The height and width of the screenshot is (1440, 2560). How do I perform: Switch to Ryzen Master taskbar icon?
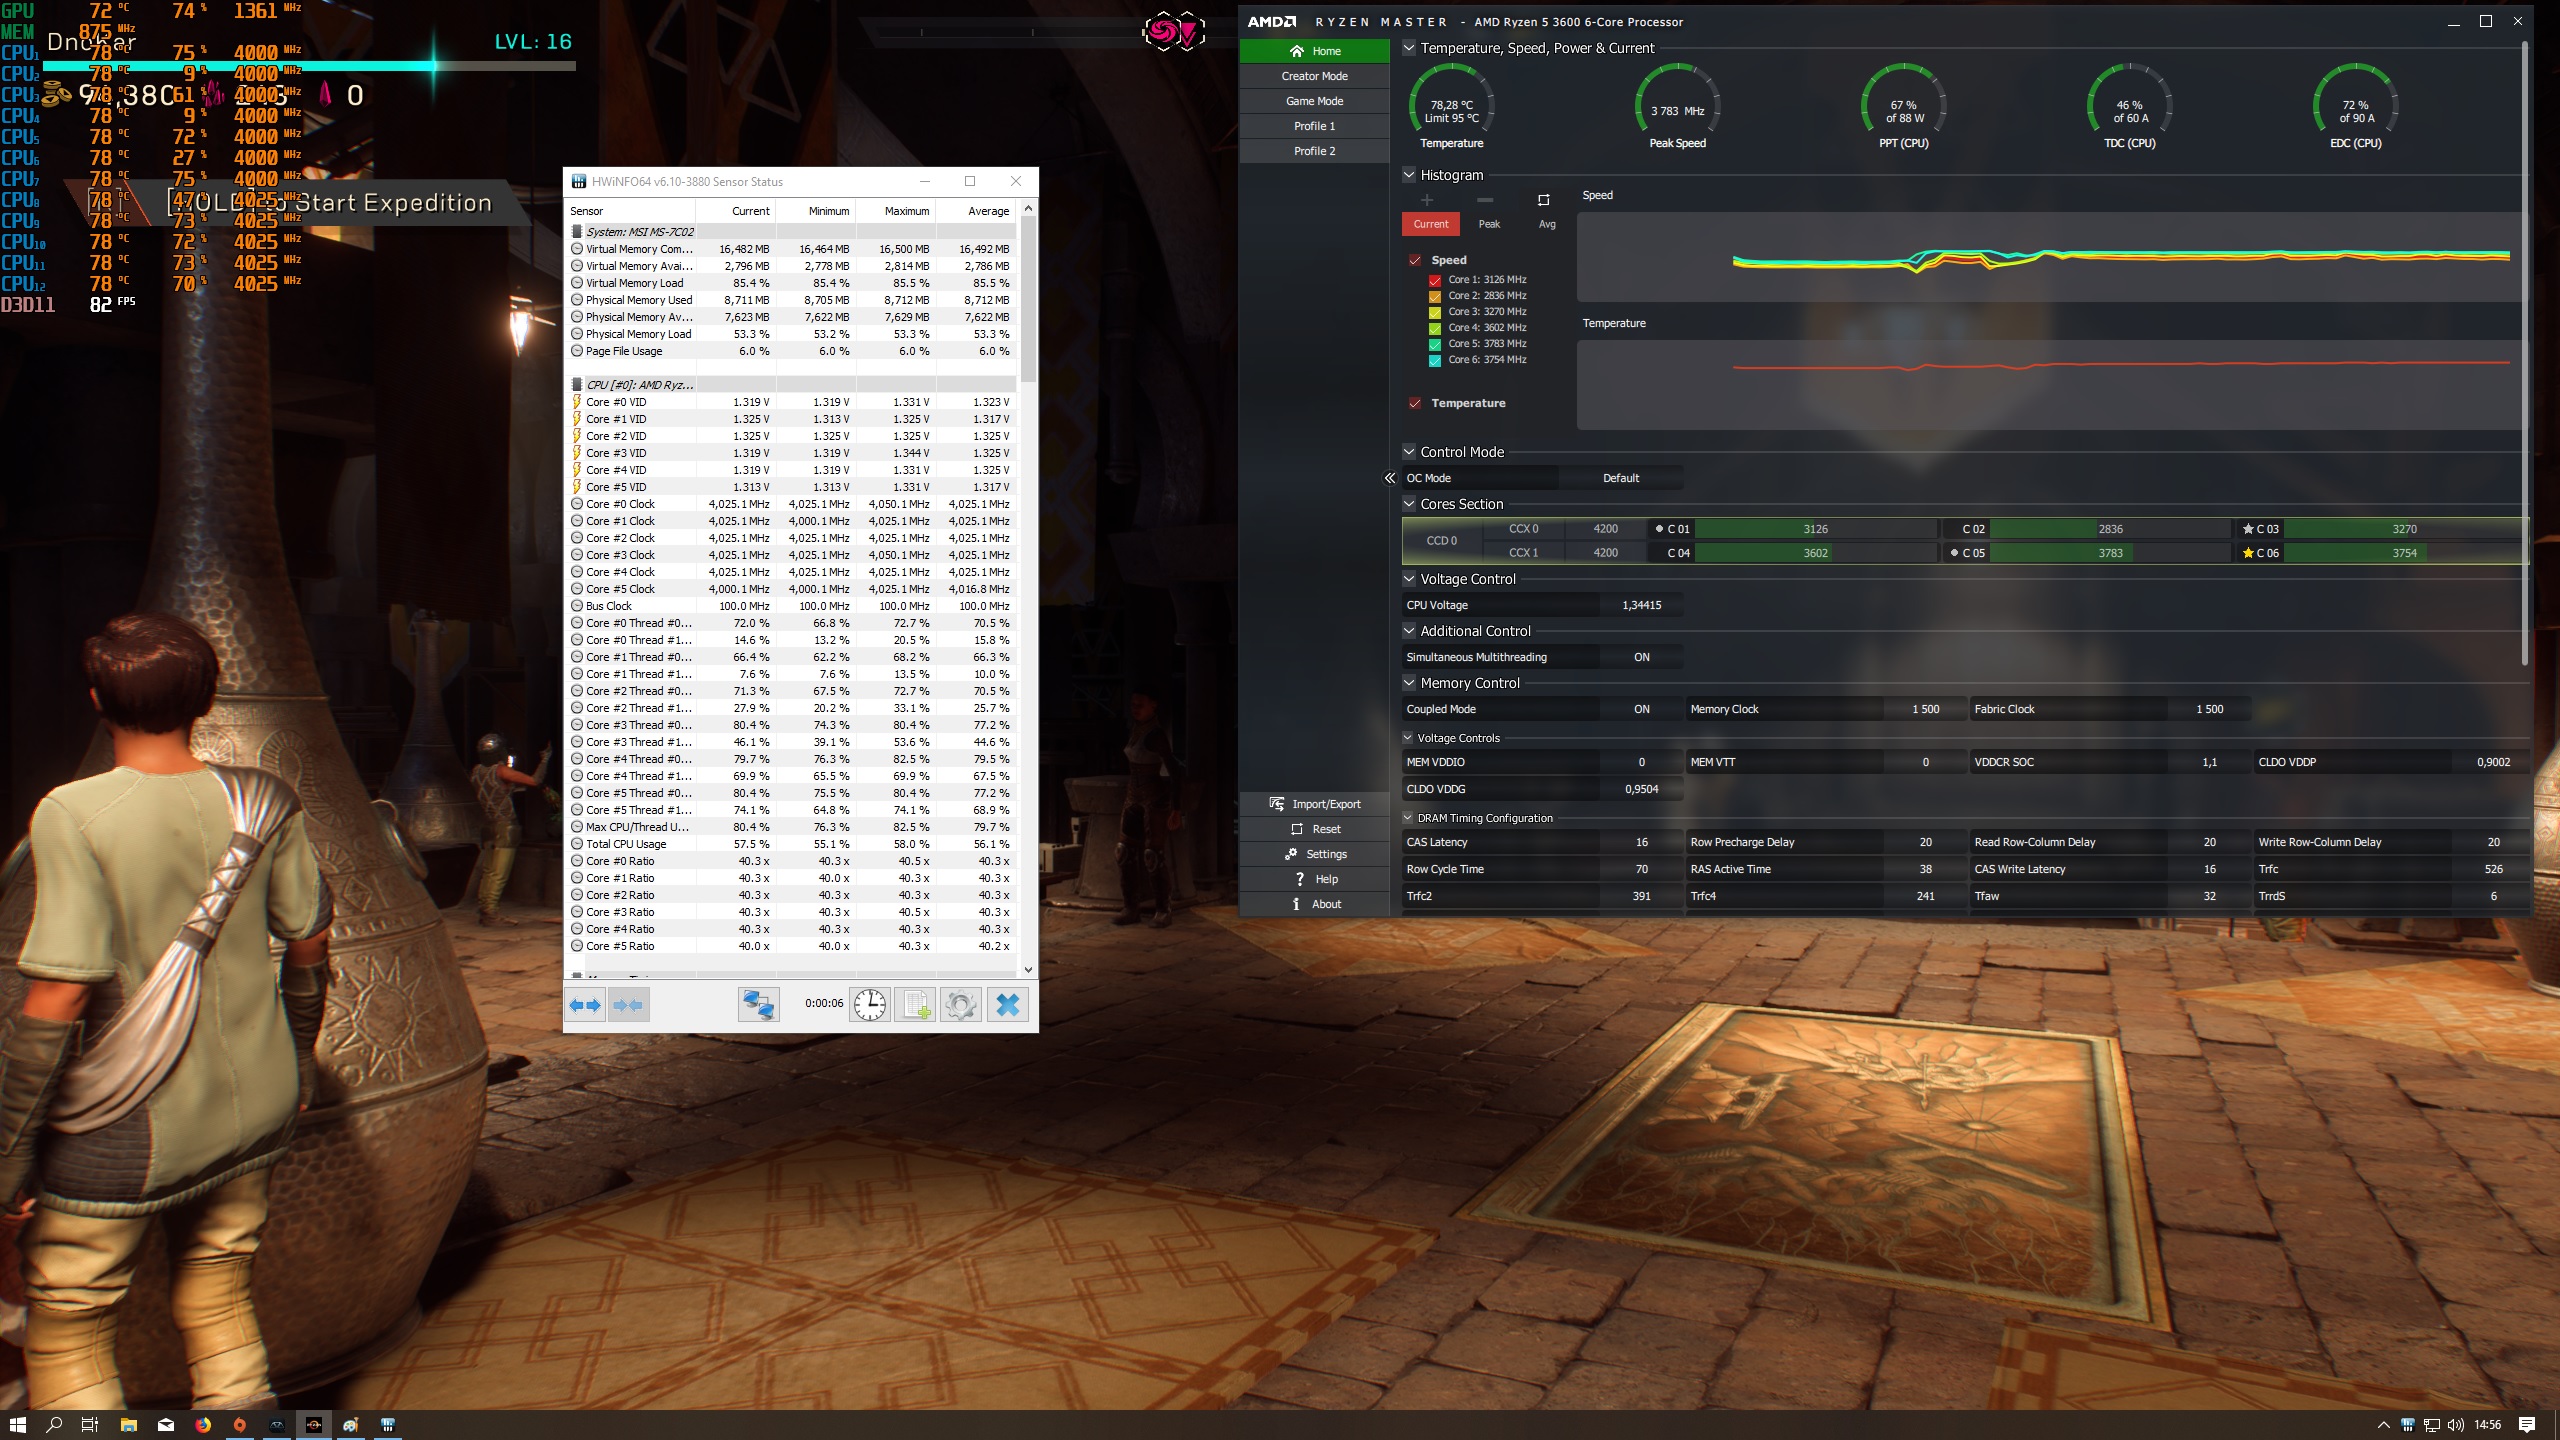[x=314, y=1425]
